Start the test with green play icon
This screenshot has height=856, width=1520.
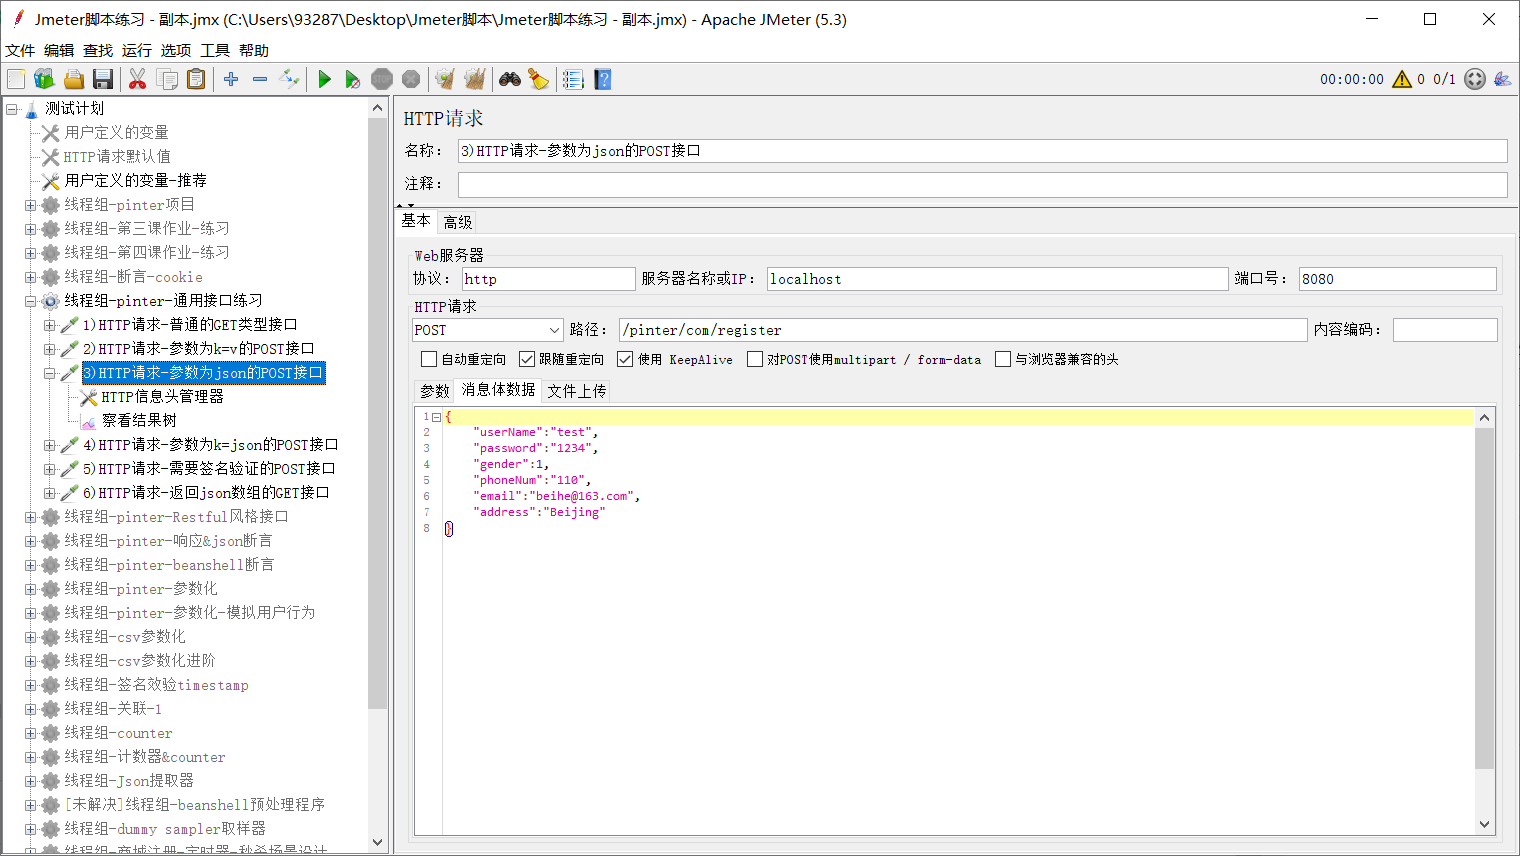(324, 79)
